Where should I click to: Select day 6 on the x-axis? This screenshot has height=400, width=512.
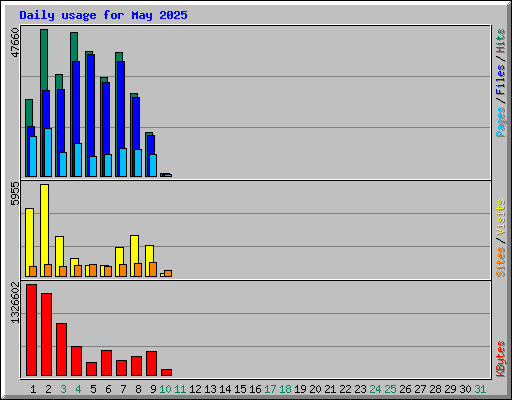108,389
